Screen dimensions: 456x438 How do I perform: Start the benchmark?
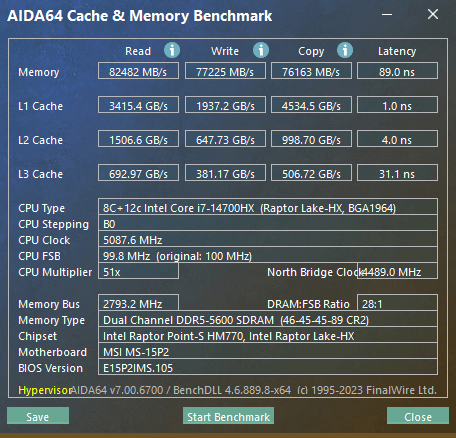(x=228, y=416)
